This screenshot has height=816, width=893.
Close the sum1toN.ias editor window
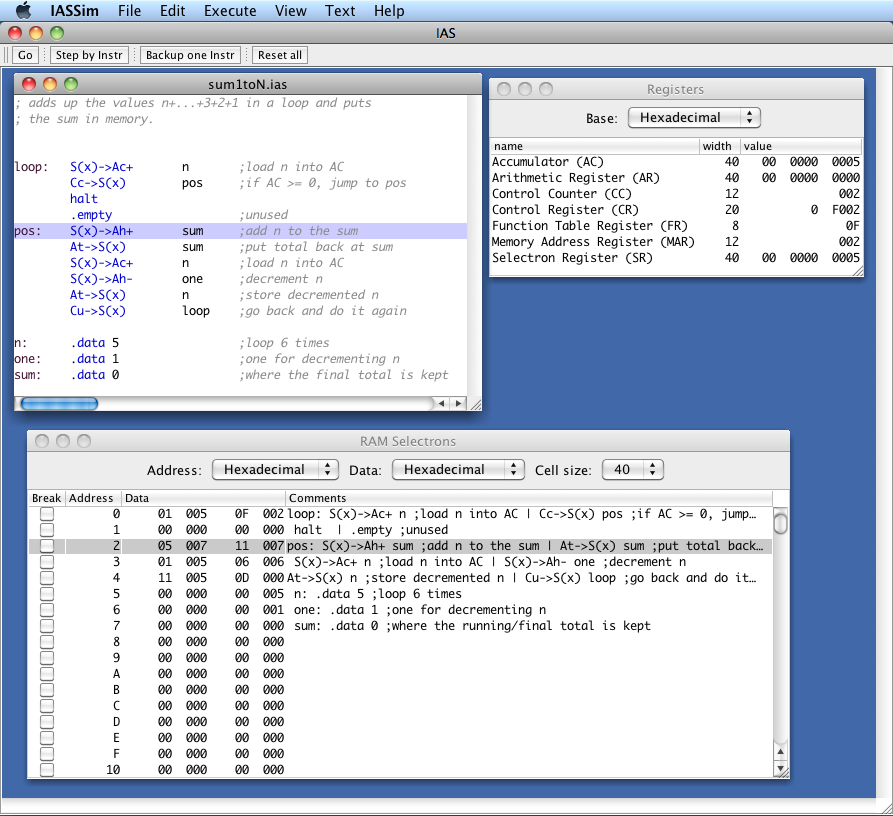click(x=28, y=84)
